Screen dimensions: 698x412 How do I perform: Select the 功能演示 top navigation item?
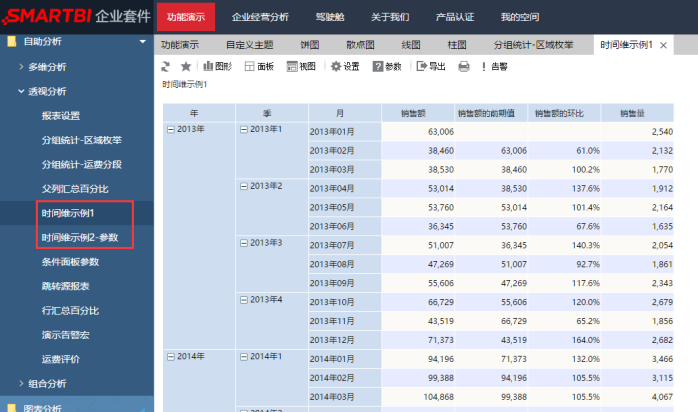click(186, 17)
